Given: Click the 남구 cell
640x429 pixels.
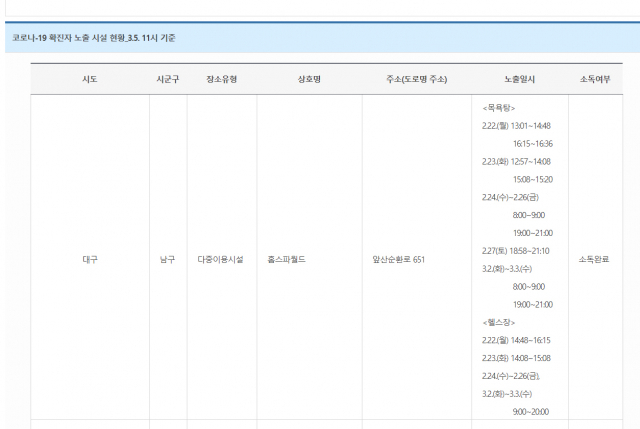Looking at the screenshot, I should (x=168, y=259).
